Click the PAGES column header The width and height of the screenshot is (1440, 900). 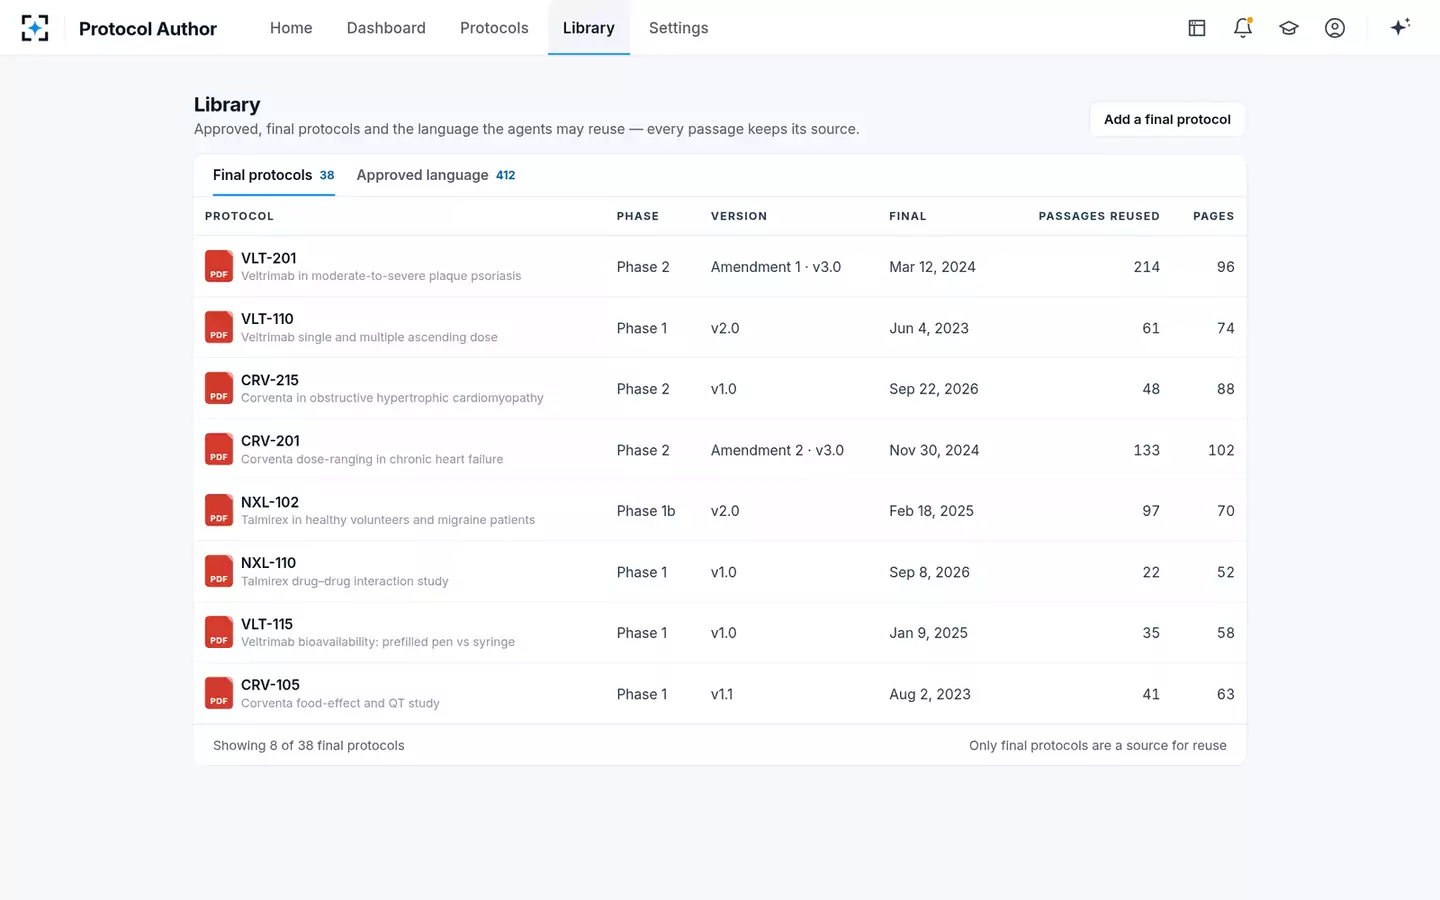coord(1213,216)
